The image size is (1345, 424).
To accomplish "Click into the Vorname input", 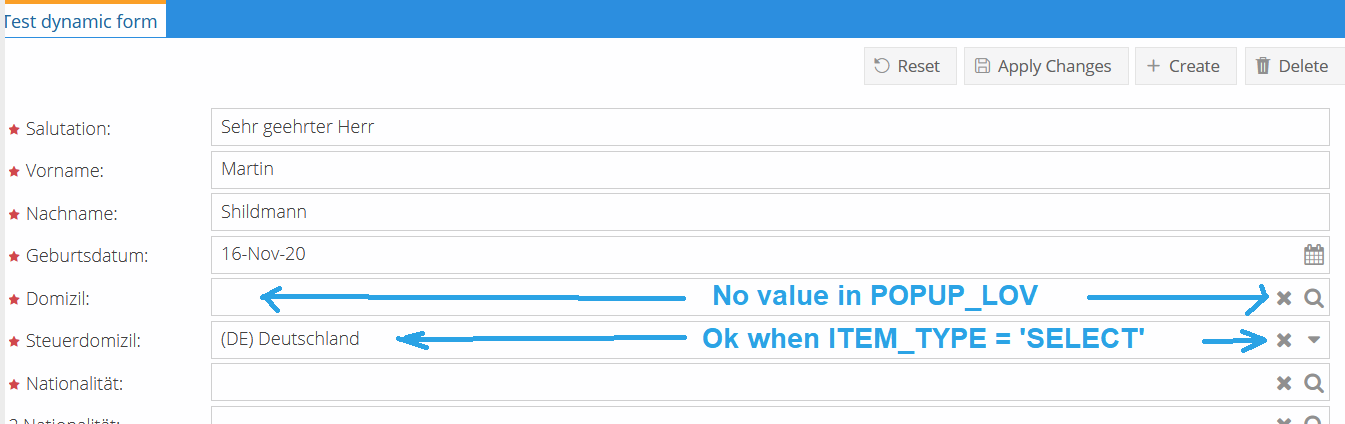I will pyautogui.click(x=770, y=170).
